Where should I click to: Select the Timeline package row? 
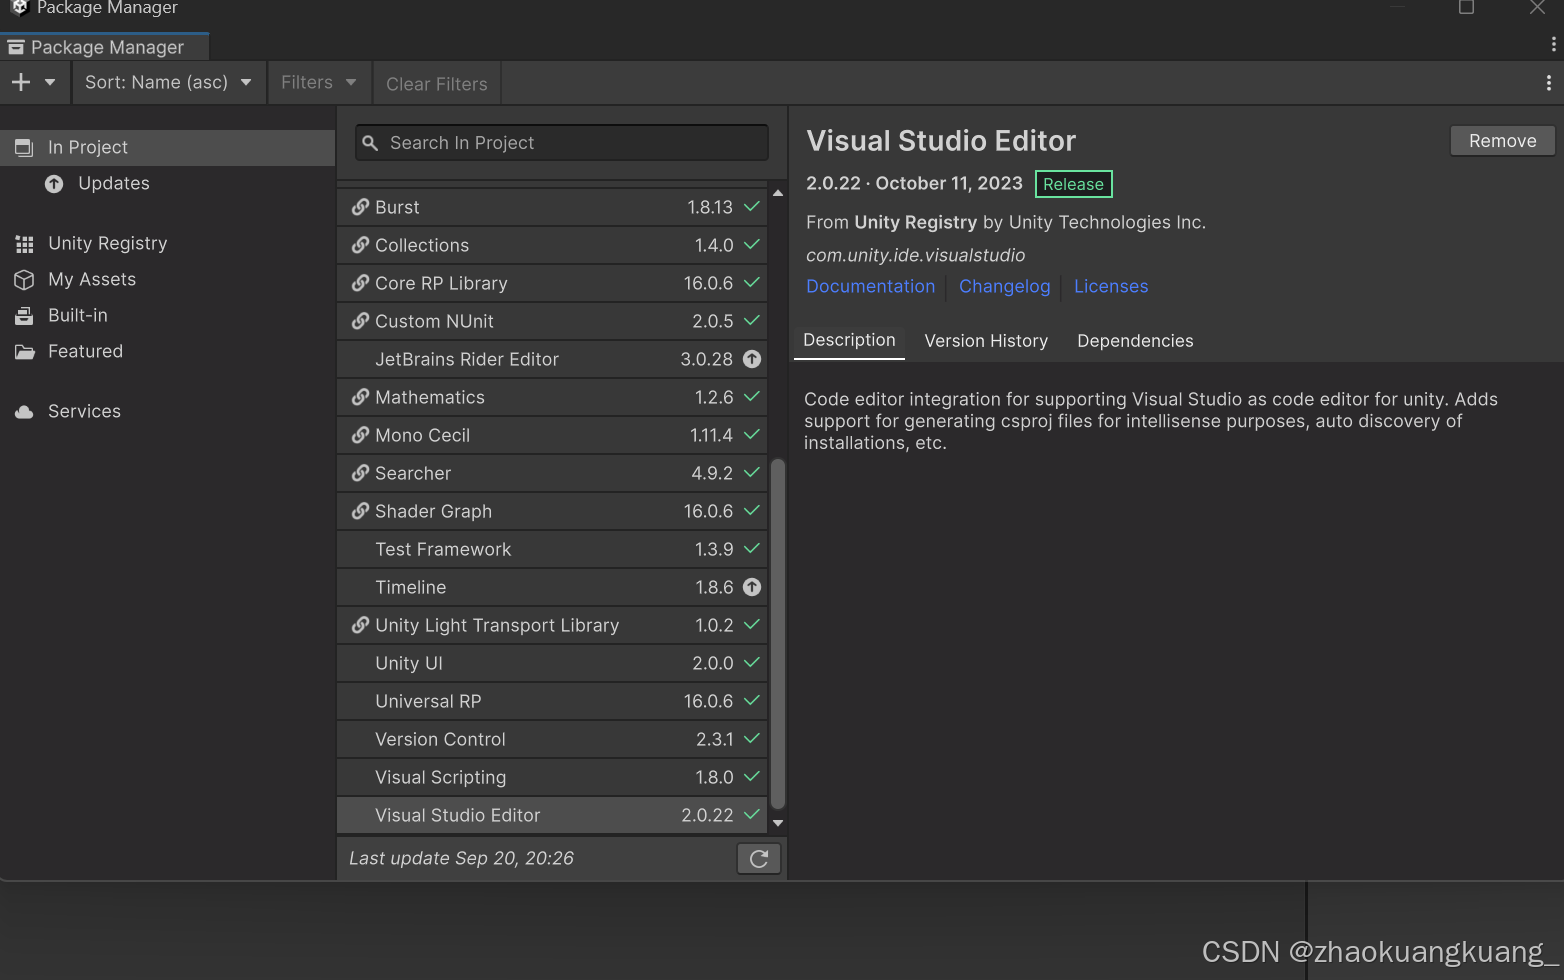coord(552,587)
